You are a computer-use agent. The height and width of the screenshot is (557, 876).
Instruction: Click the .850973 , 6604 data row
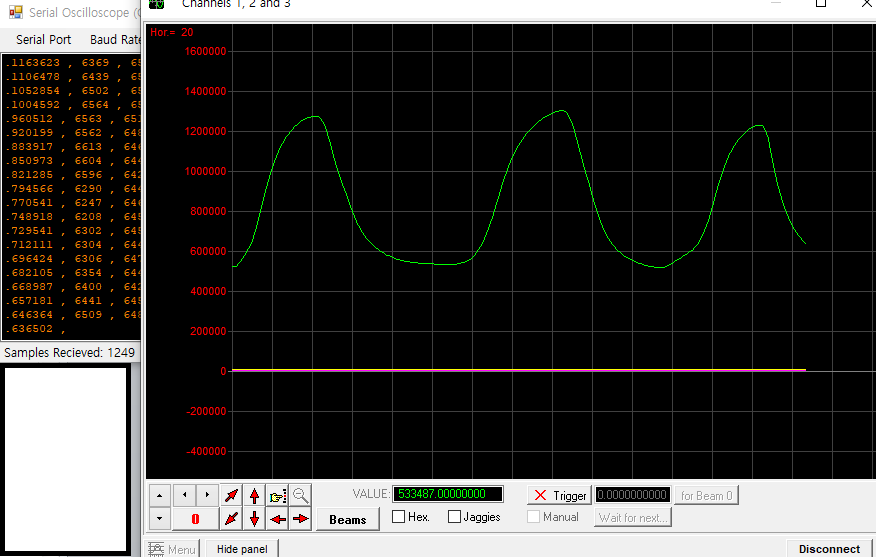(x=73, y=160)
